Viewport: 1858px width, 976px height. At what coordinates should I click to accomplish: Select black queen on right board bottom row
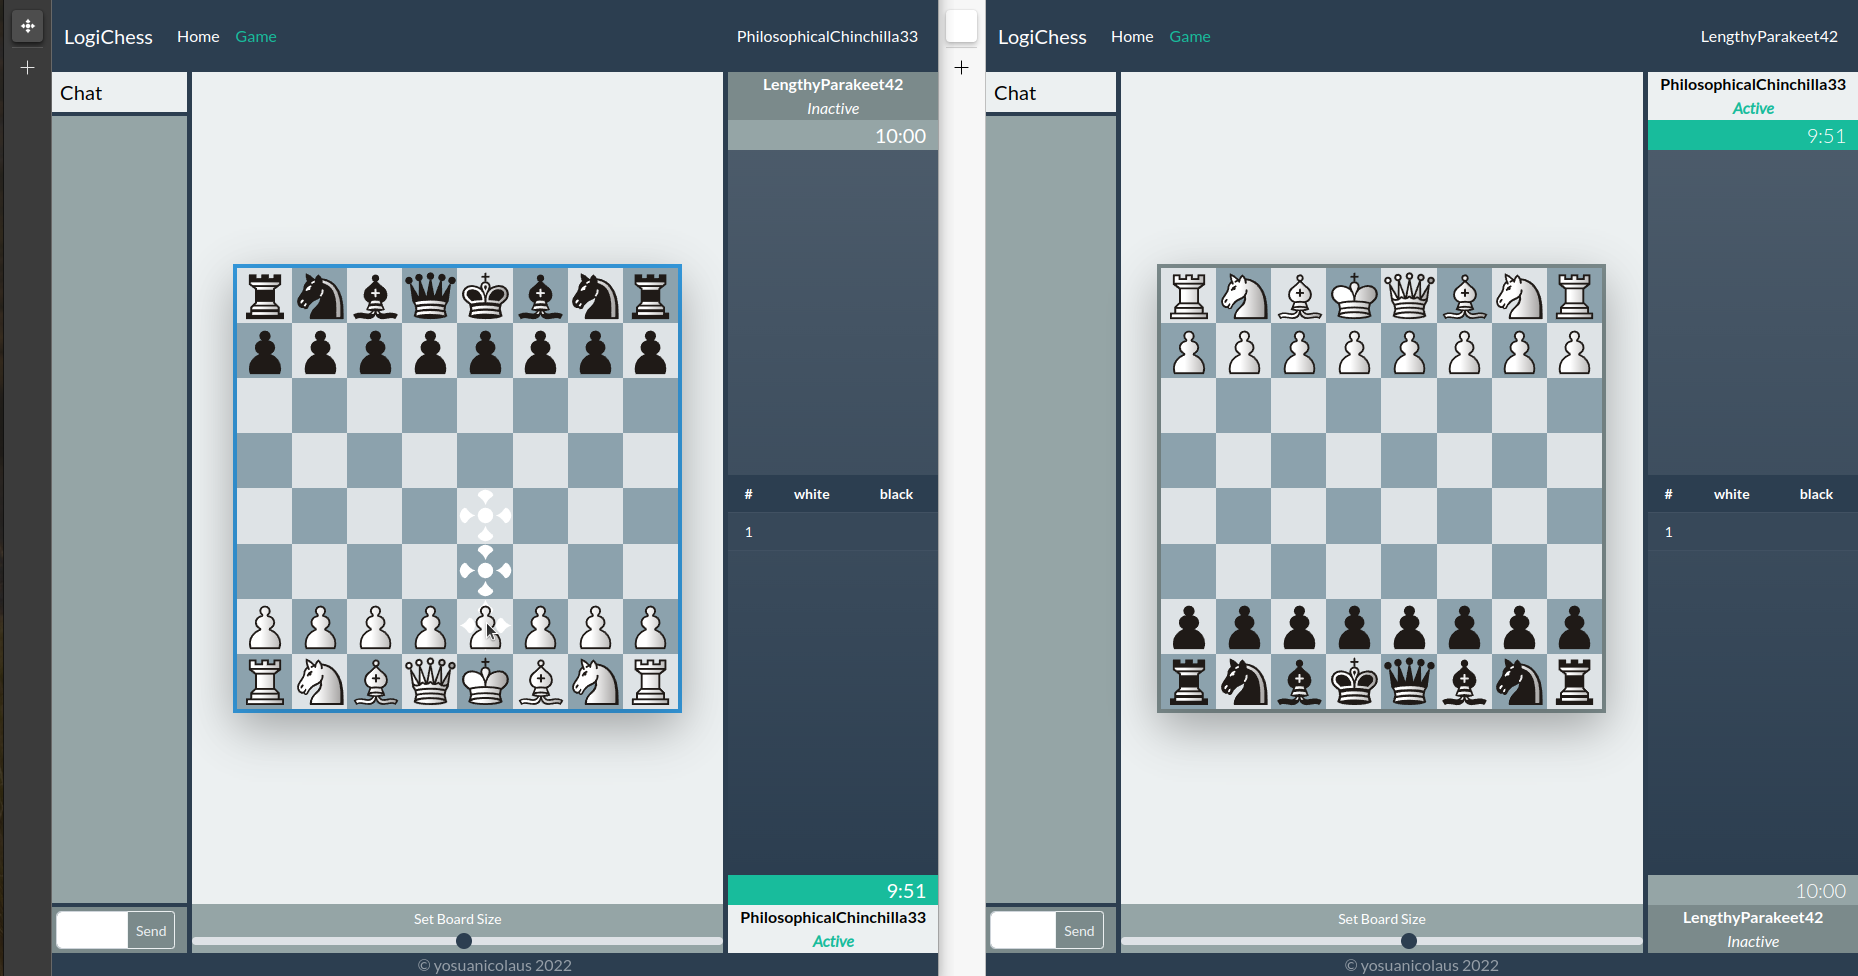pos(1409,682)
